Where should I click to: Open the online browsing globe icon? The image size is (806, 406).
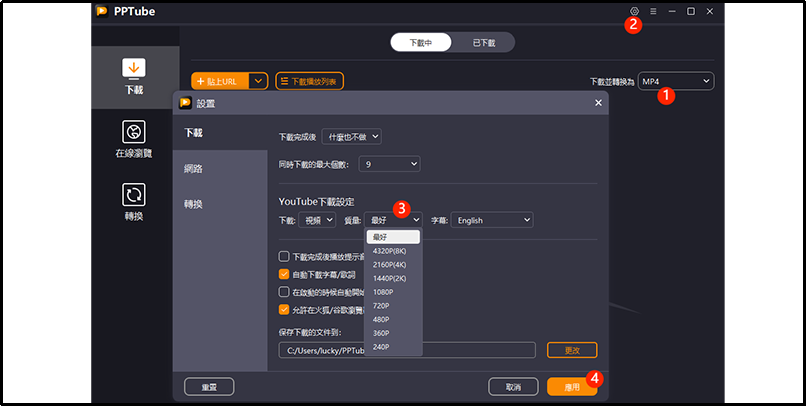[134, 132]
